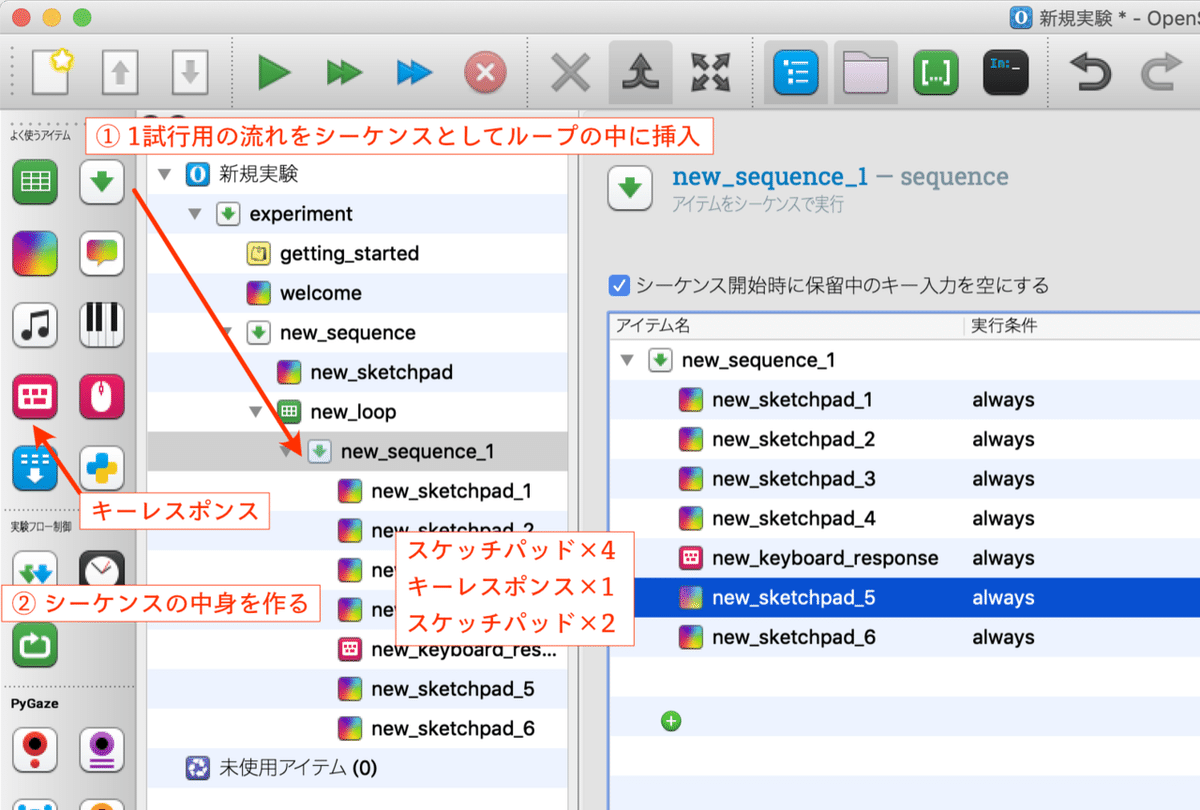Click the アイテム名 column header

coord(653,326)
